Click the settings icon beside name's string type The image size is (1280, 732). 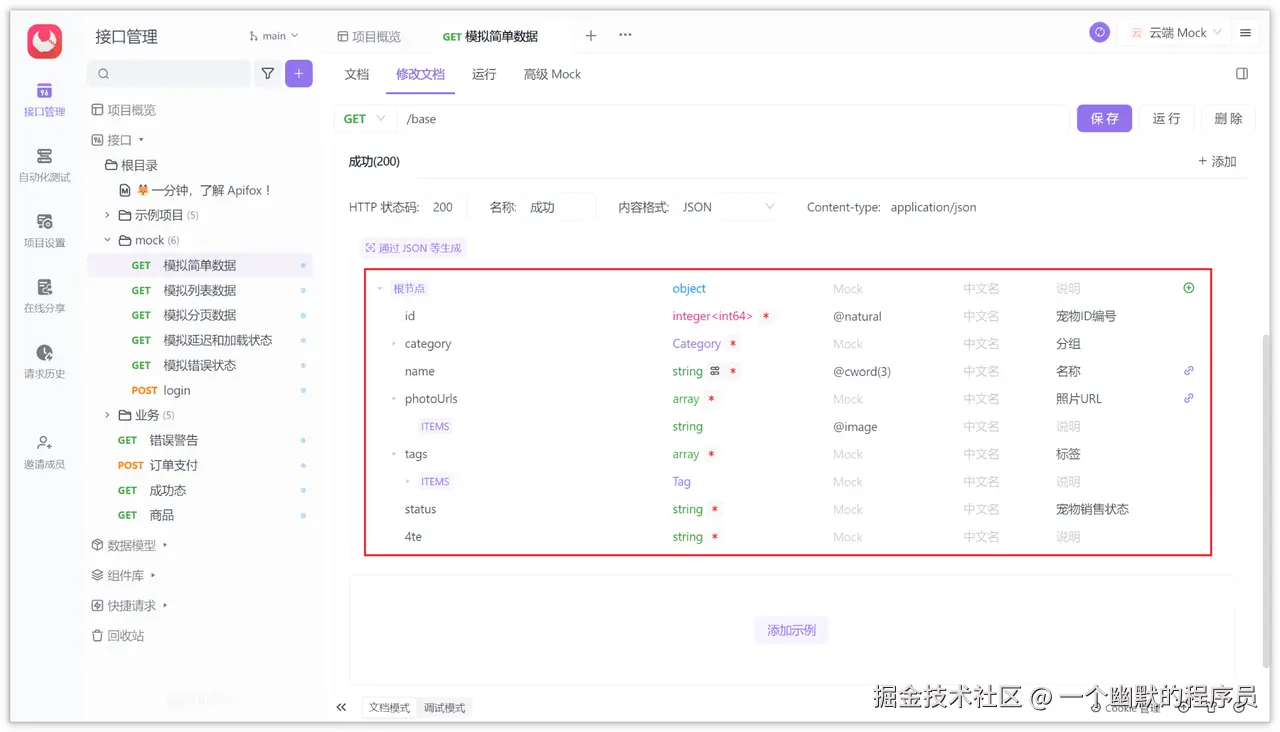[x=715, y=371]
